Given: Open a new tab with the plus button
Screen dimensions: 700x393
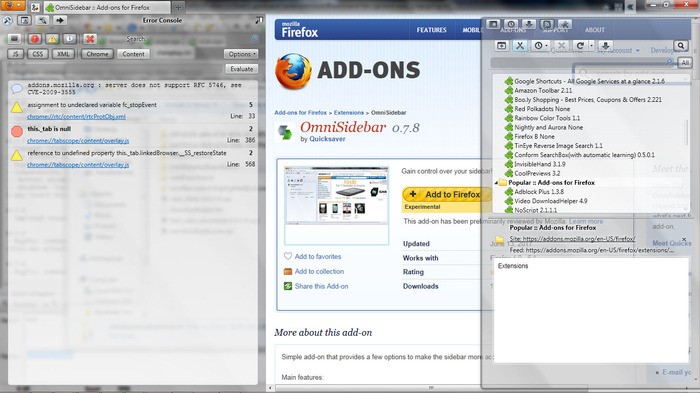Looking at the screenshot, I should (178, 8).
